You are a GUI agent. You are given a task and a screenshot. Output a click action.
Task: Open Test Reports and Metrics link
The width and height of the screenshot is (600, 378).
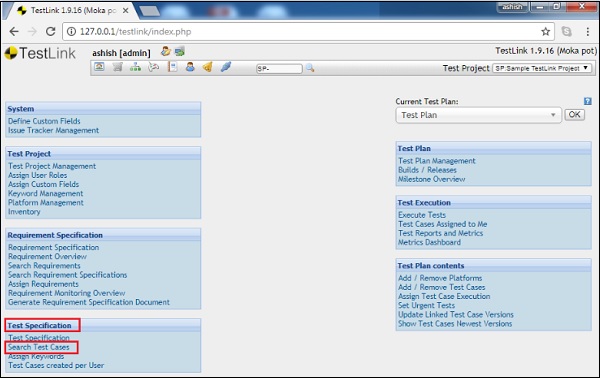tap(440, 233)
